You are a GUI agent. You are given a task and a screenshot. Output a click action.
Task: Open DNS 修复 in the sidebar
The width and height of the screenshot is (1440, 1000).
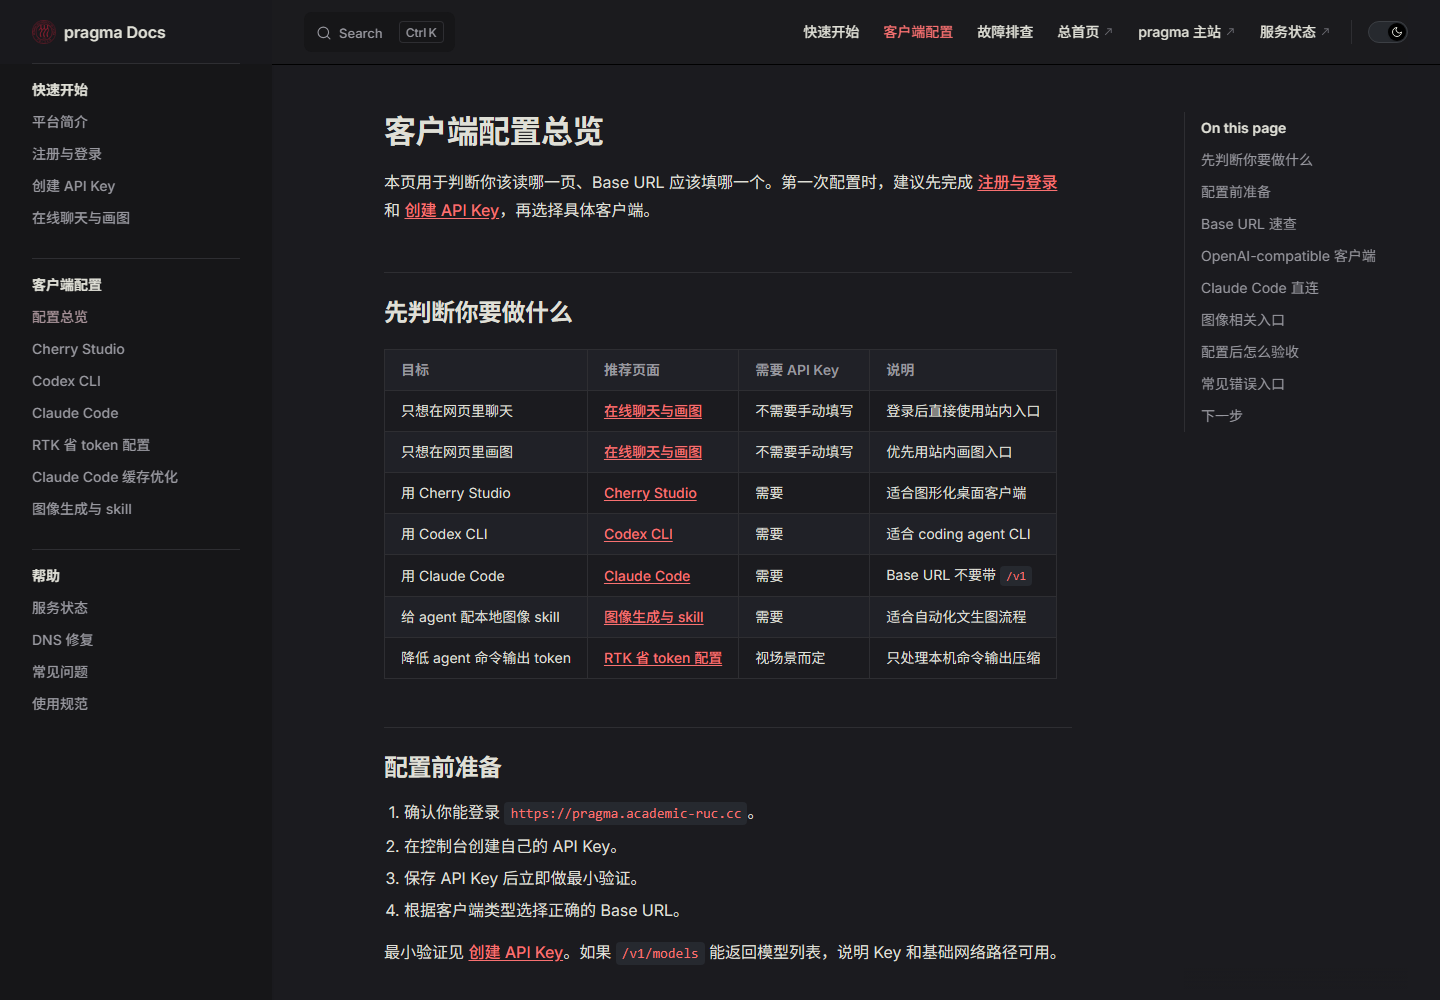pyautogui.click(x=62, y=640)
